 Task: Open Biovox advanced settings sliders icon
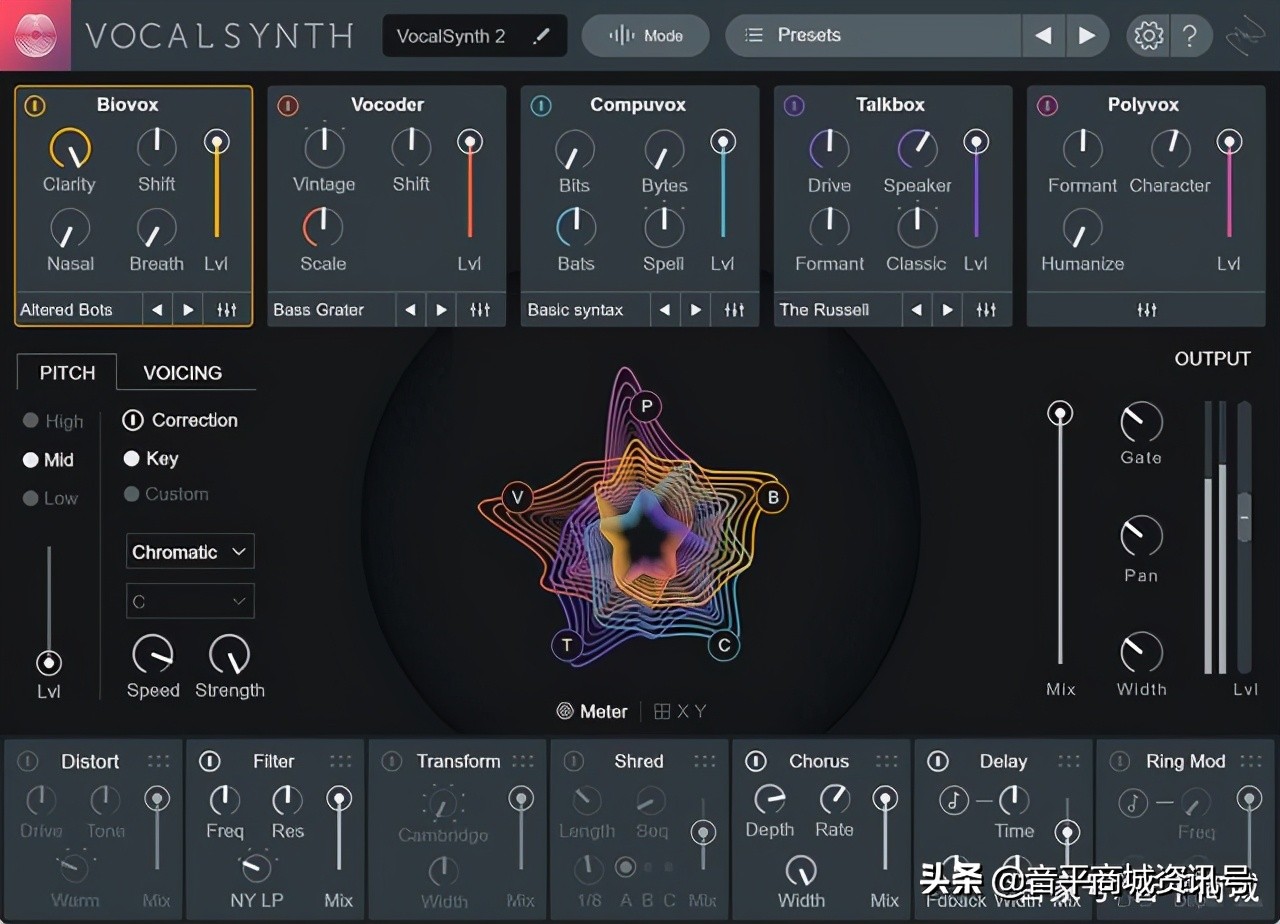click(x=227, y=310)
